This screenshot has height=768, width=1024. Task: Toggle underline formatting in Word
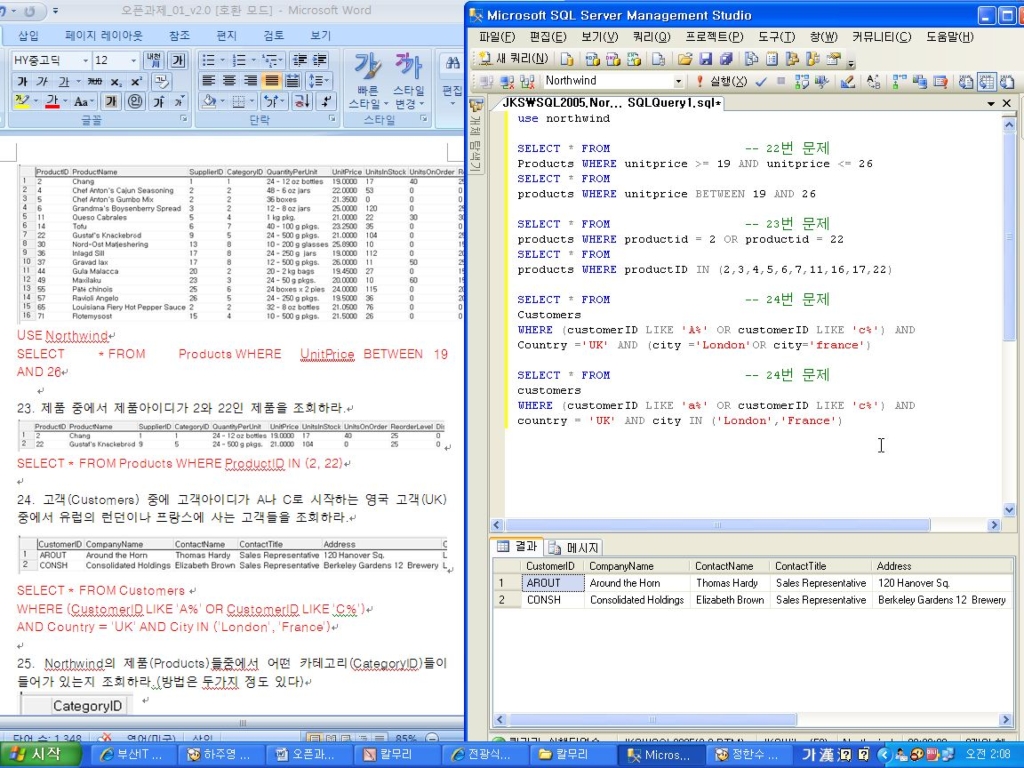click(x=63, y=82)
